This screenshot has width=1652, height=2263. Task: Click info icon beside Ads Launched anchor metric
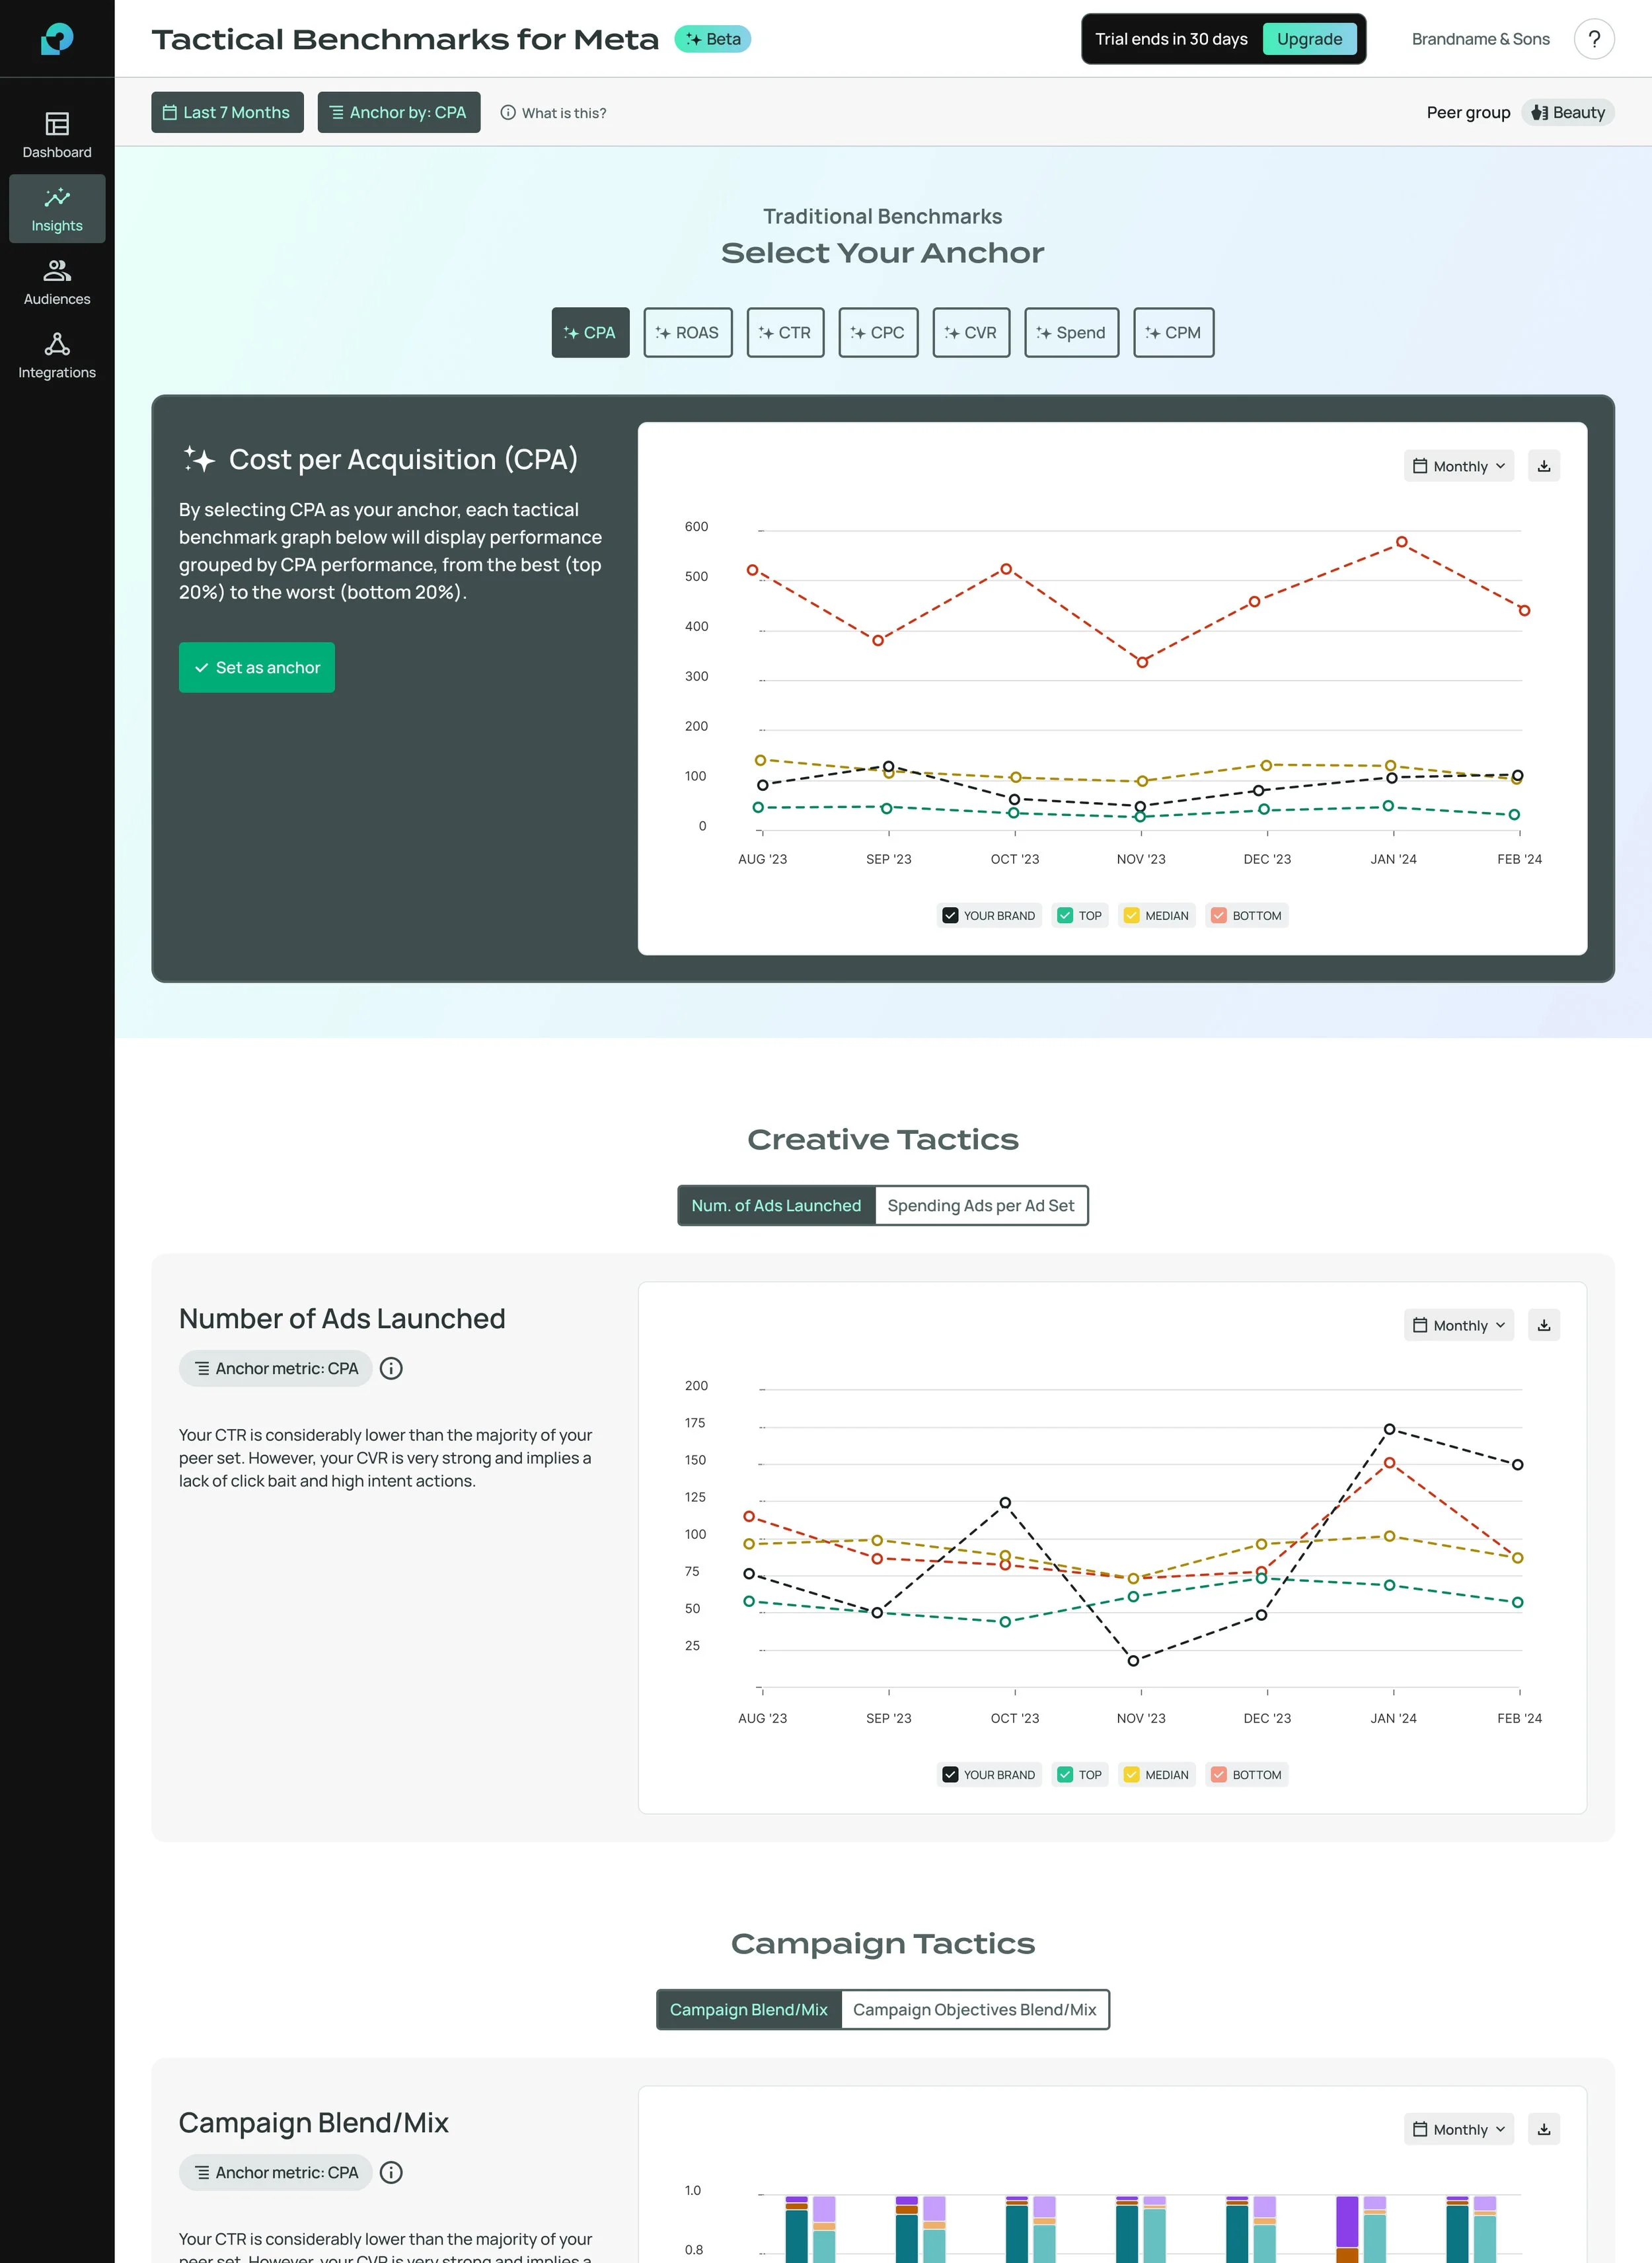tap(391, 1368)
